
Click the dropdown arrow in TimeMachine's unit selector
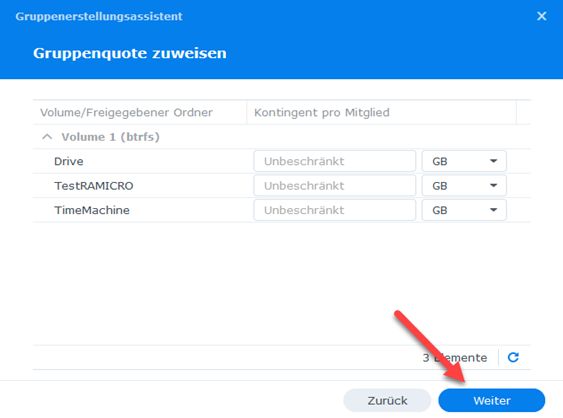click(x=494, y=210)
